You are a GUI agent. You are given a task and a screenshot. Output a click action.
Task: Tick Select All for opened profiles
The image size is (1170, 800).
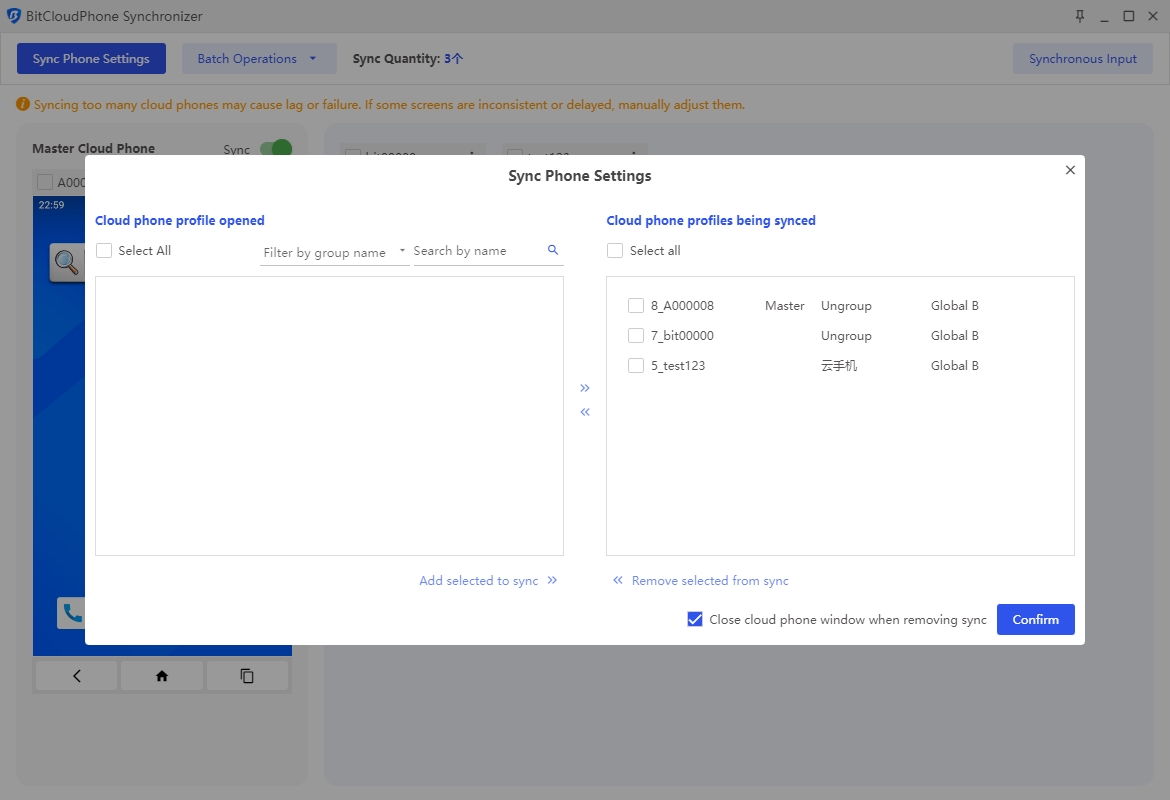pyautogui.click(x=104, y=251)
